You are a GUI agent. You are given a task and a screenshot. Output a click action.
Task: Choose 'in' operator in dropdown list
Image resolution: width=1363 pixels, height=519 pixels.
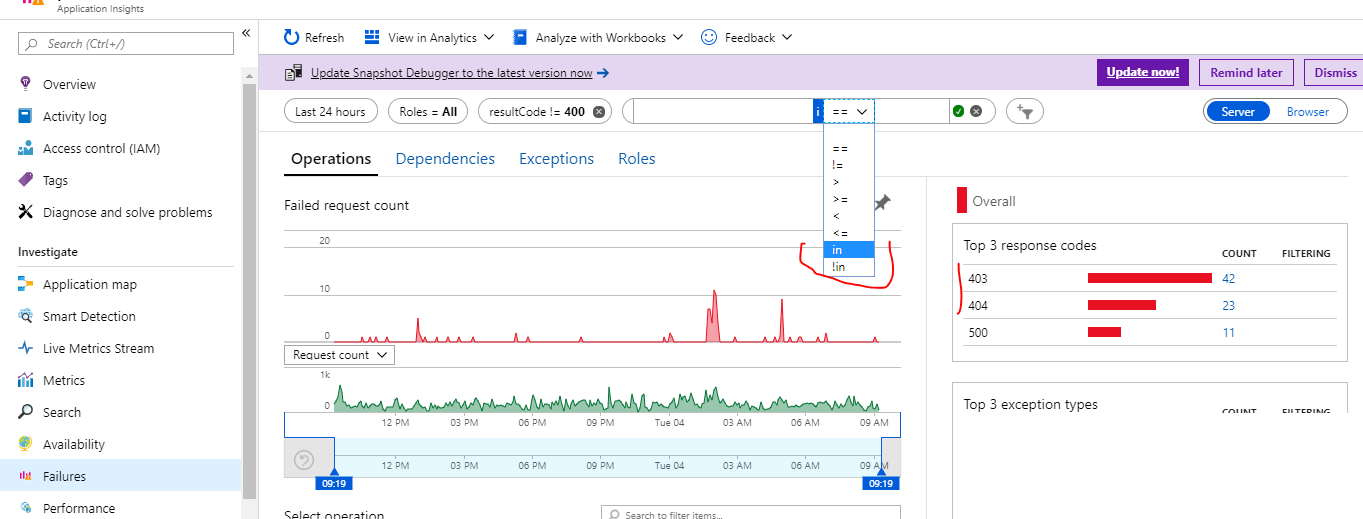click(849, 250)
